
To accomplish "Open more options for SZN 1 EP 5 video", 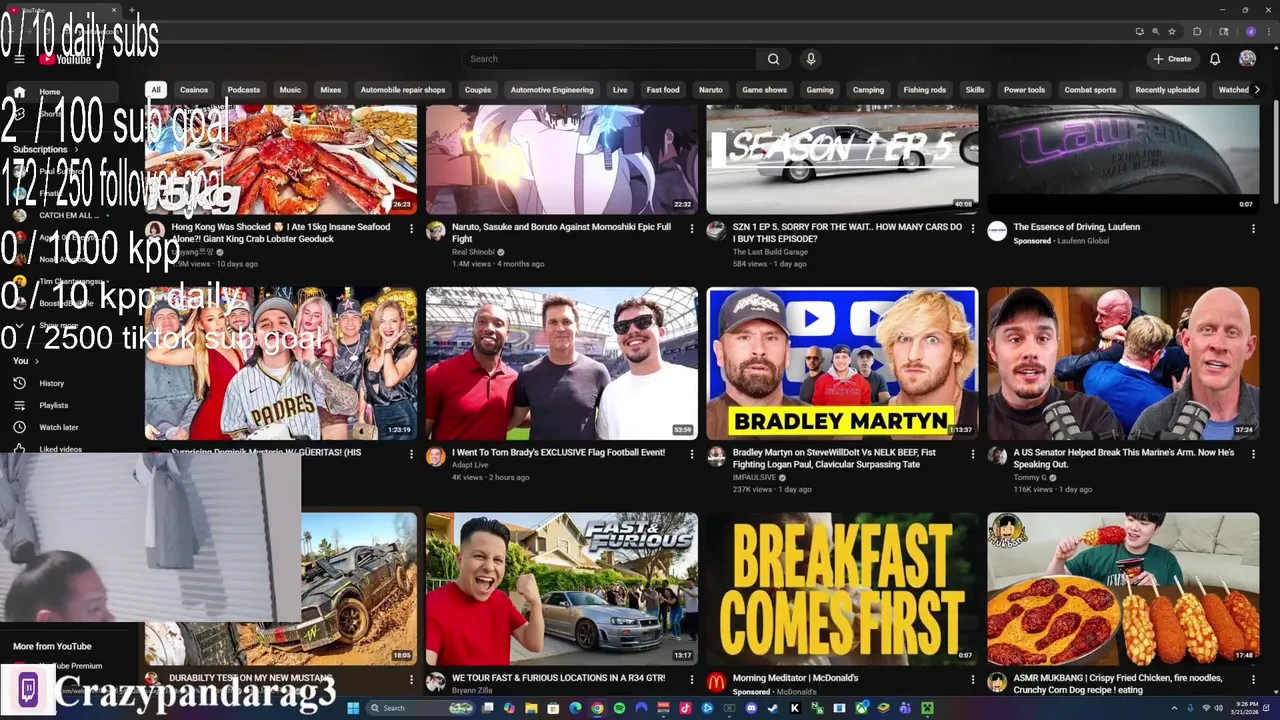I will [x=972, y=229].
